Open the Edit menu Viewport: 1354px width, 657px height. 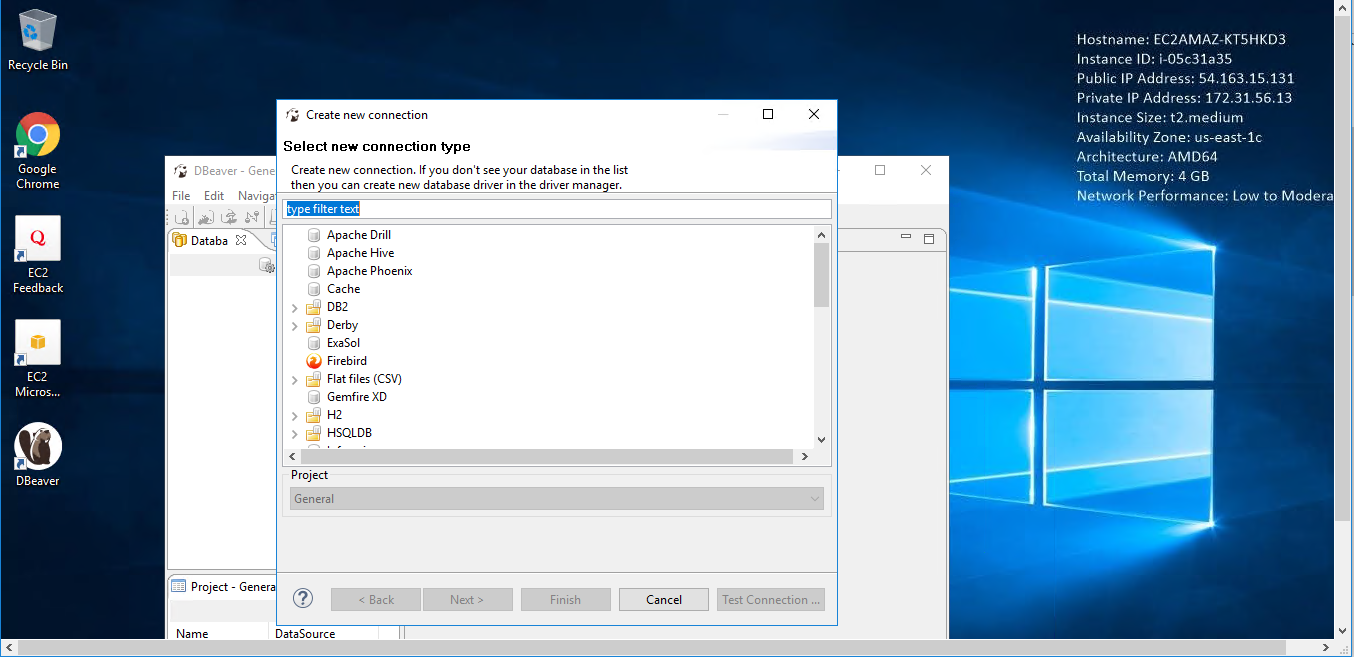tap(214, 196)
